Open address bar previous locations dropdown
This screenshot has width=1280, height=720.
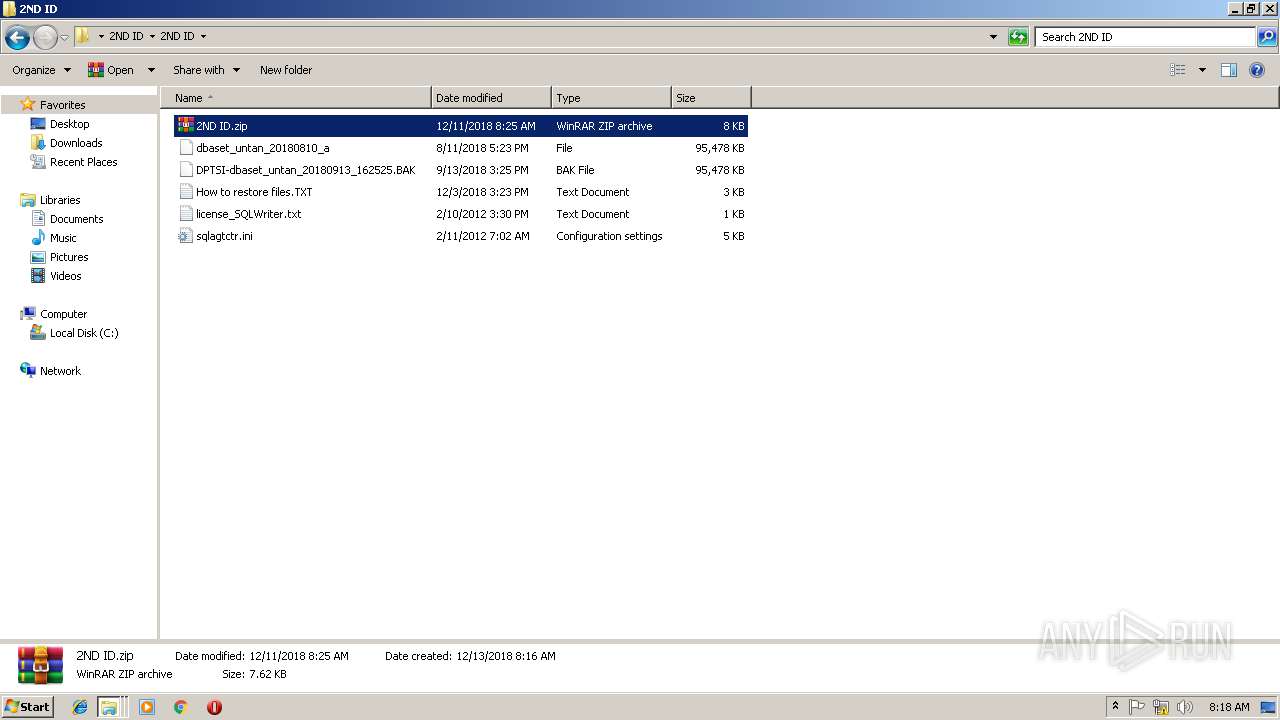(993, 37)
